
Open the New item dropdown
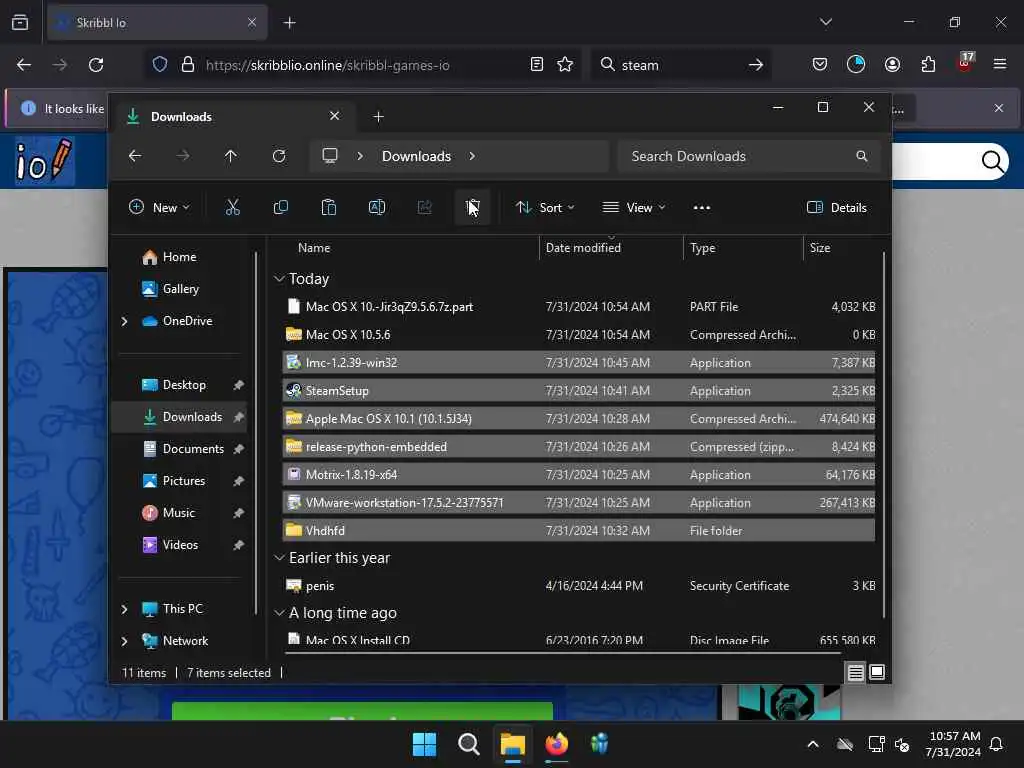coord(159,208)
